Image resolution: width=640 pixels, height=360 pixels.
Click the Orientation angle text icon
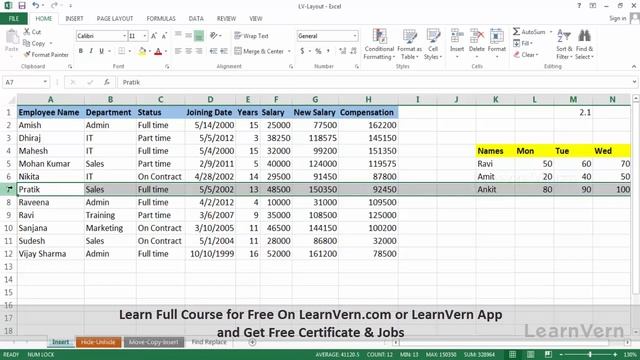(x=213, y=36)
